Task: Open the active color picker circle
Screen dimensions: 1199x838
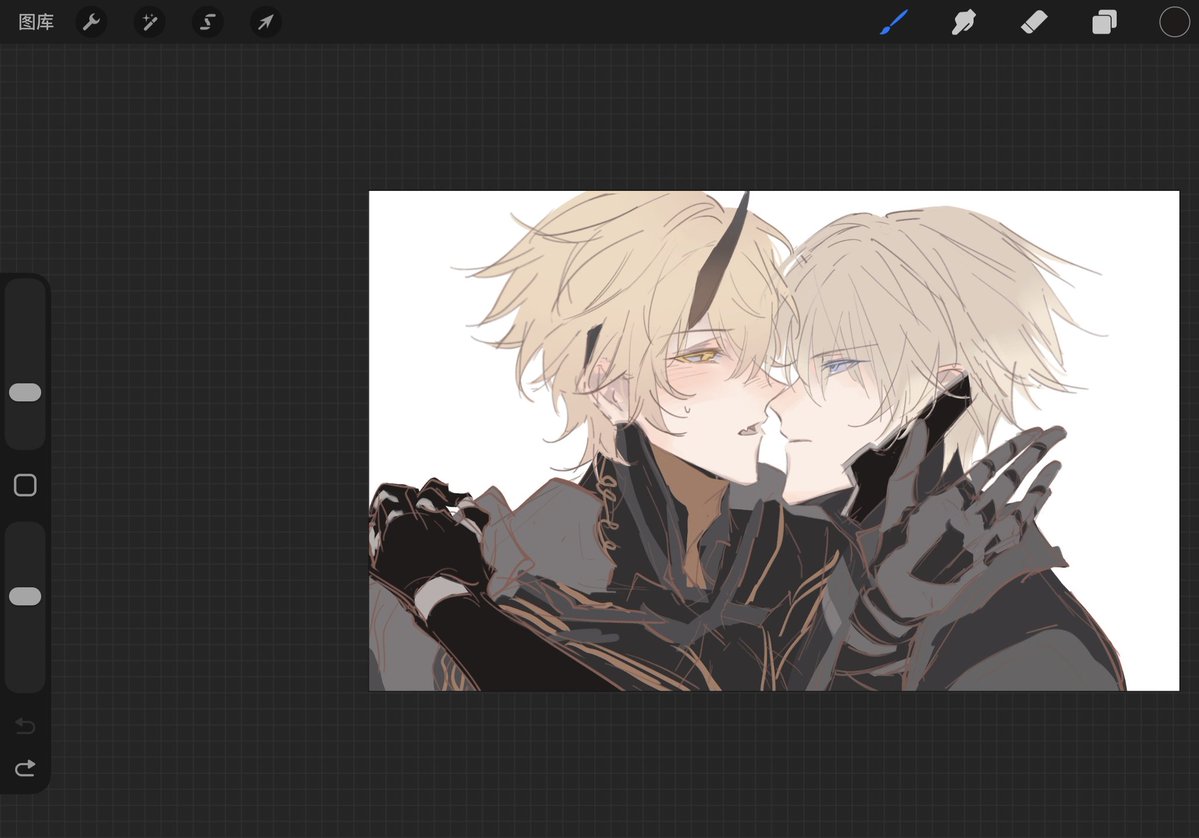Action: tap(1175, 22)
